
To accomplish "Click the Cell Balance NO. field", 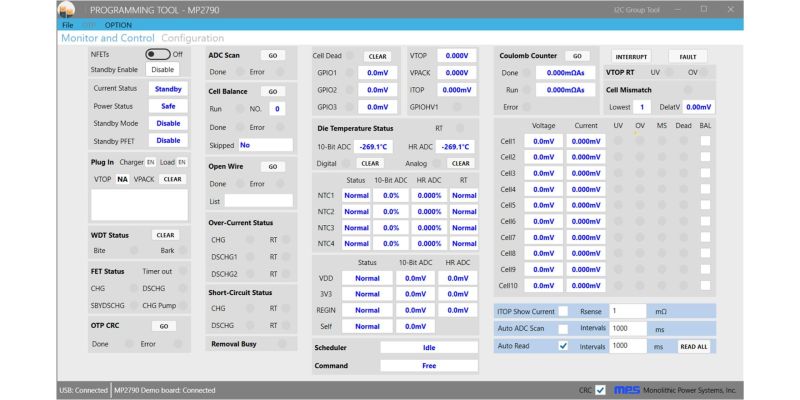I will (278, 109).
